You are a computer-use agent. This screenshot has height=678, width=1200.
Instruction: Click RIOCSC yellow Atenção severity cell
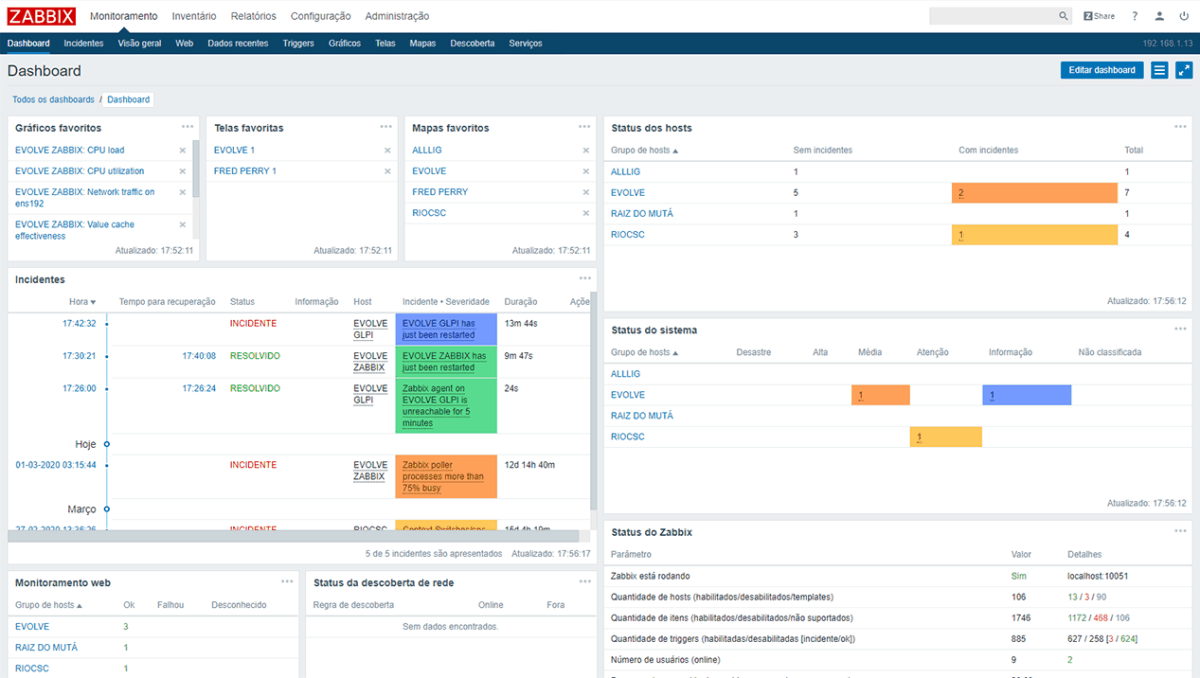(946, 437)
